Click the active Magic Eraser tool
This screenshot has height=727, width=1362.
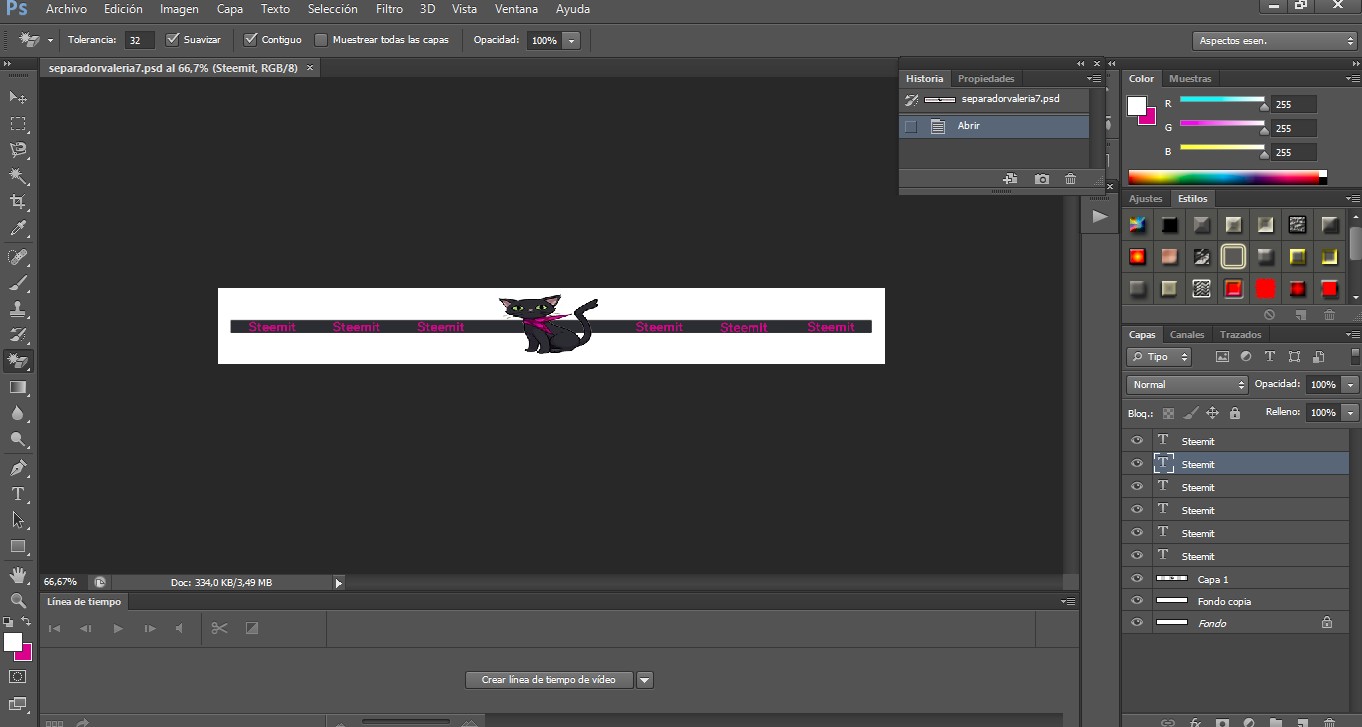click(18, 361)
